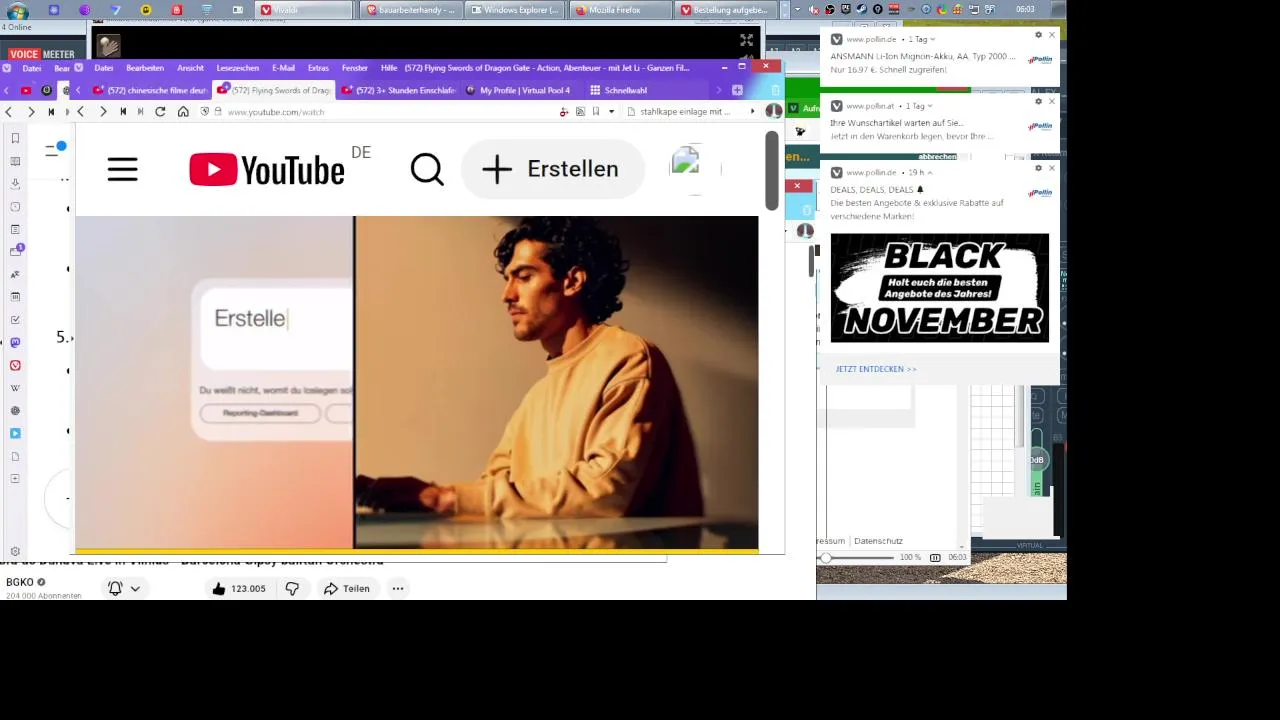1280x720 pixels.
Task: Click Datenschutz link in background window
Action: 878,541
